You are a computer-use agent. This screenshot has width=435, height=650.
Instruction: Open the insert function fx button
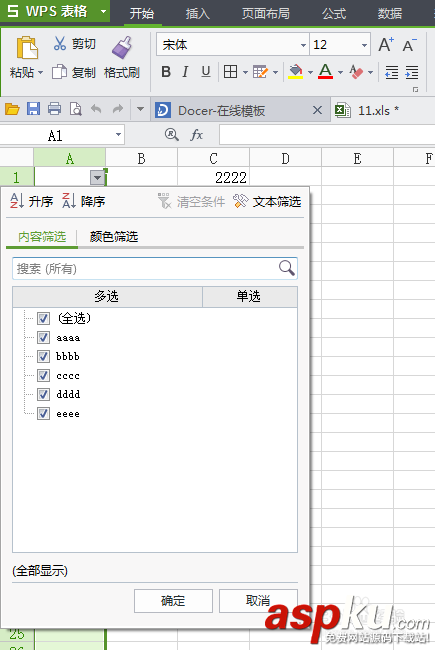point(197,135)
